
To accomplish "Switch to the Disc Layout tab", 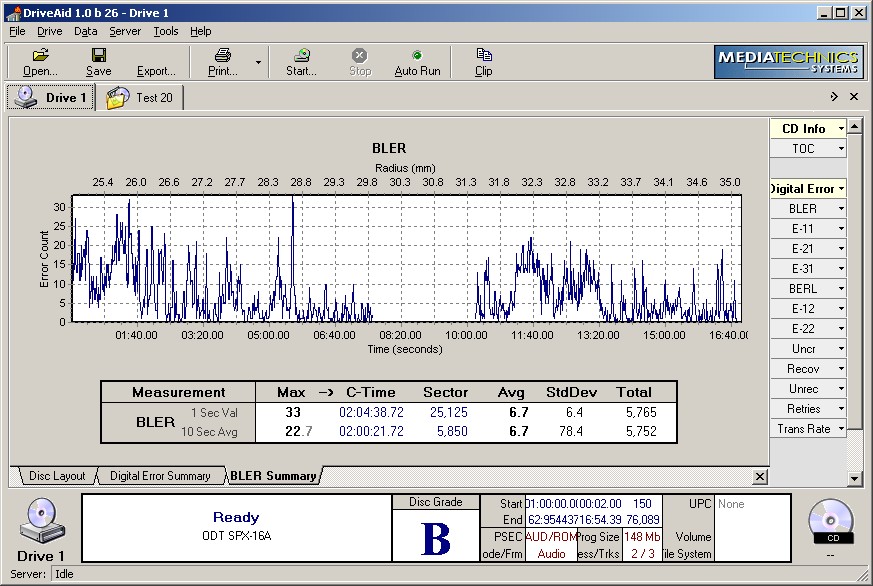I will 57,476.
